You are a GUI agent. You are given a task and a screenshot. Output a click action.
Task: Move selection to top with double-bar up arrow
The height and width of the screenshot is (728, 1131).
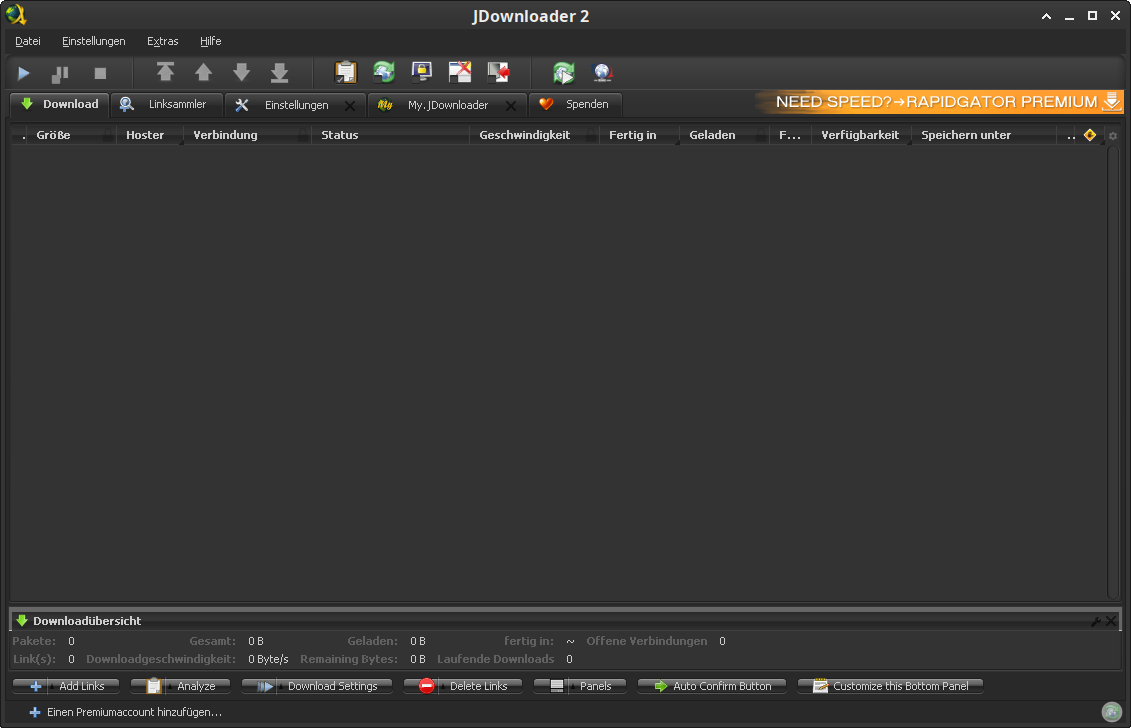click(x=165, y=72)
